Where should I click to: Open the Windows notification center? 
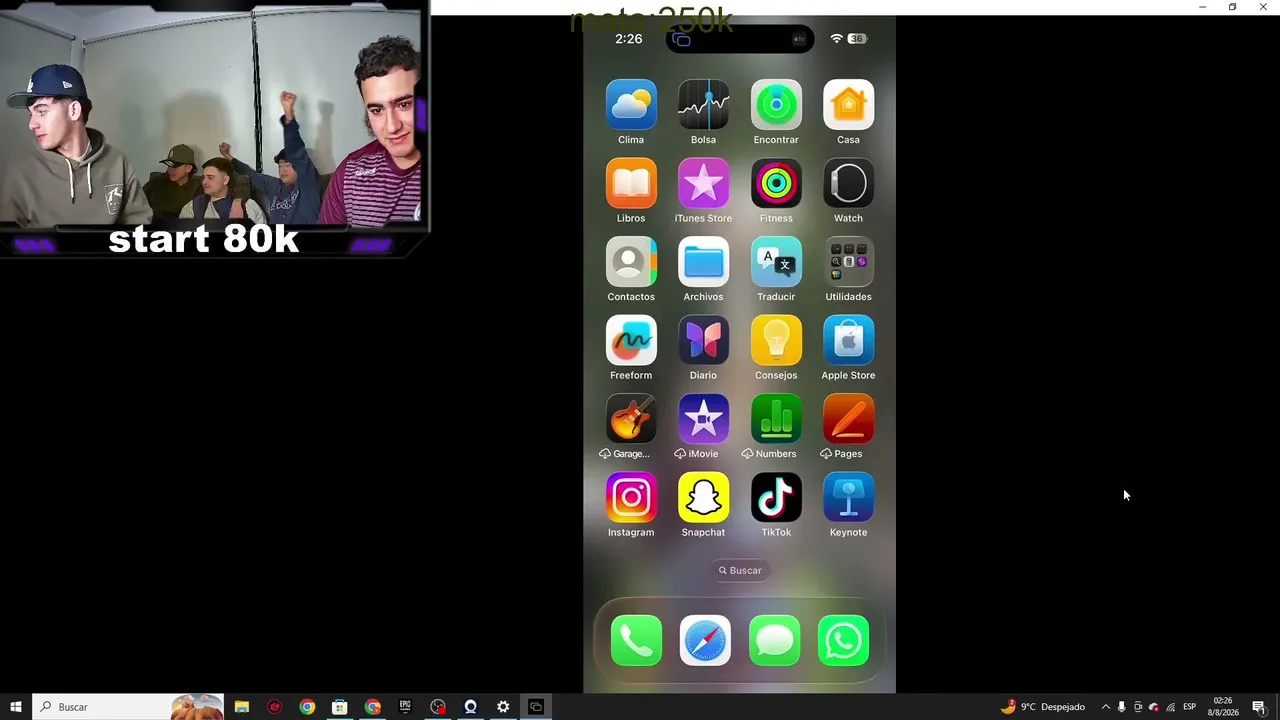(x=1259, y=707)
